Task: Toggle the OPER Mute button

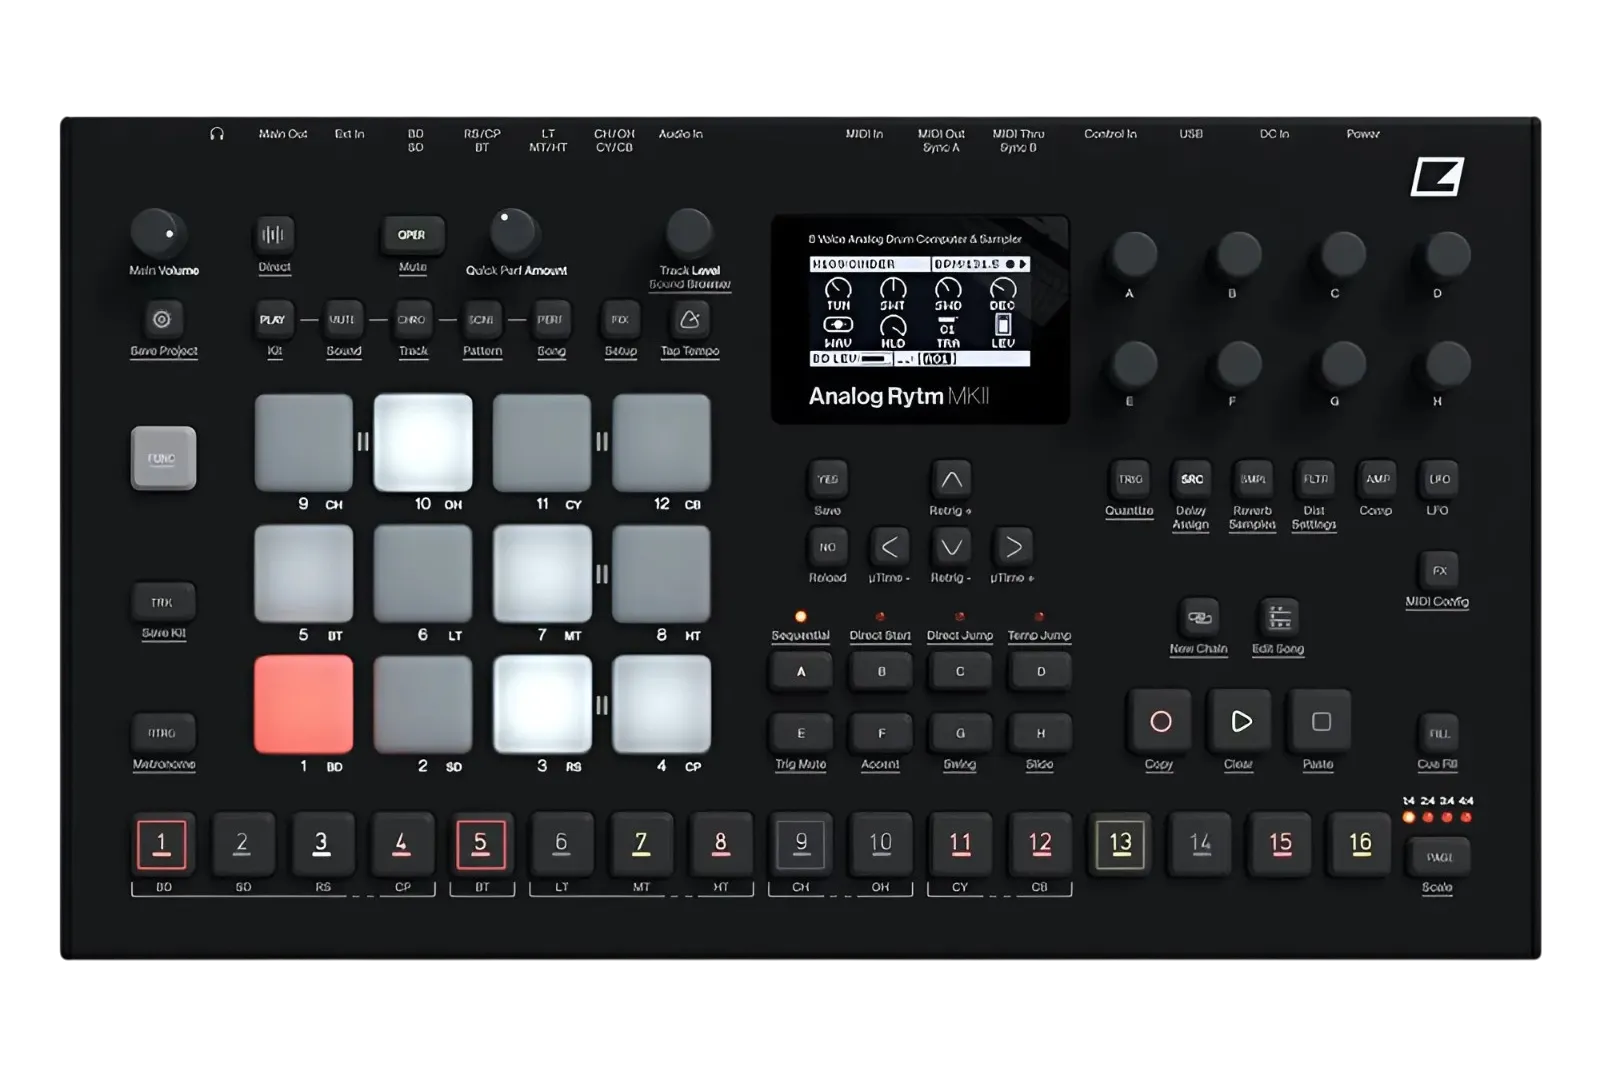Action: click(412, 235)
